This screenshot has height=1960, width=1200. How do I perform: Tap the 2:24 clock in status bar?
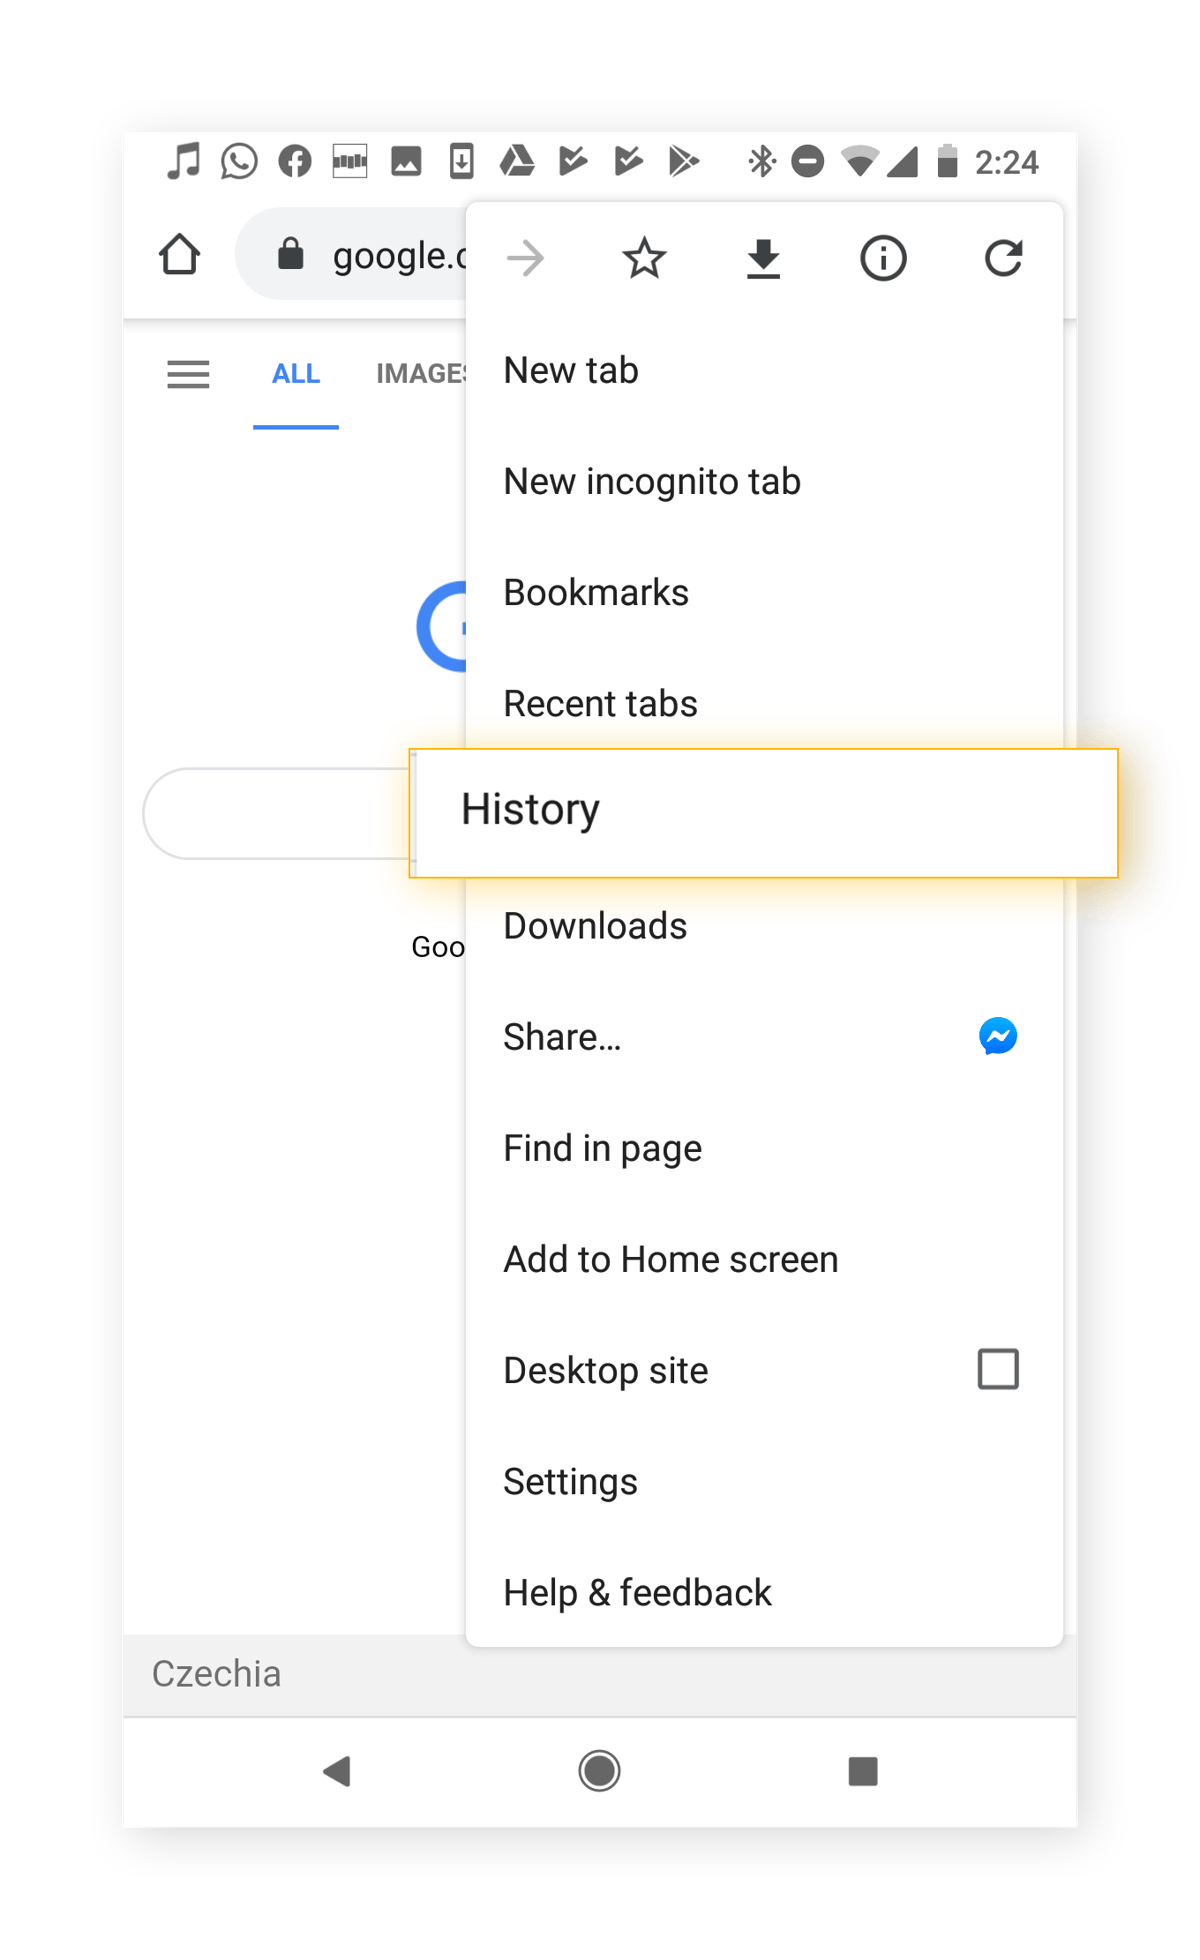point(1006,162)
